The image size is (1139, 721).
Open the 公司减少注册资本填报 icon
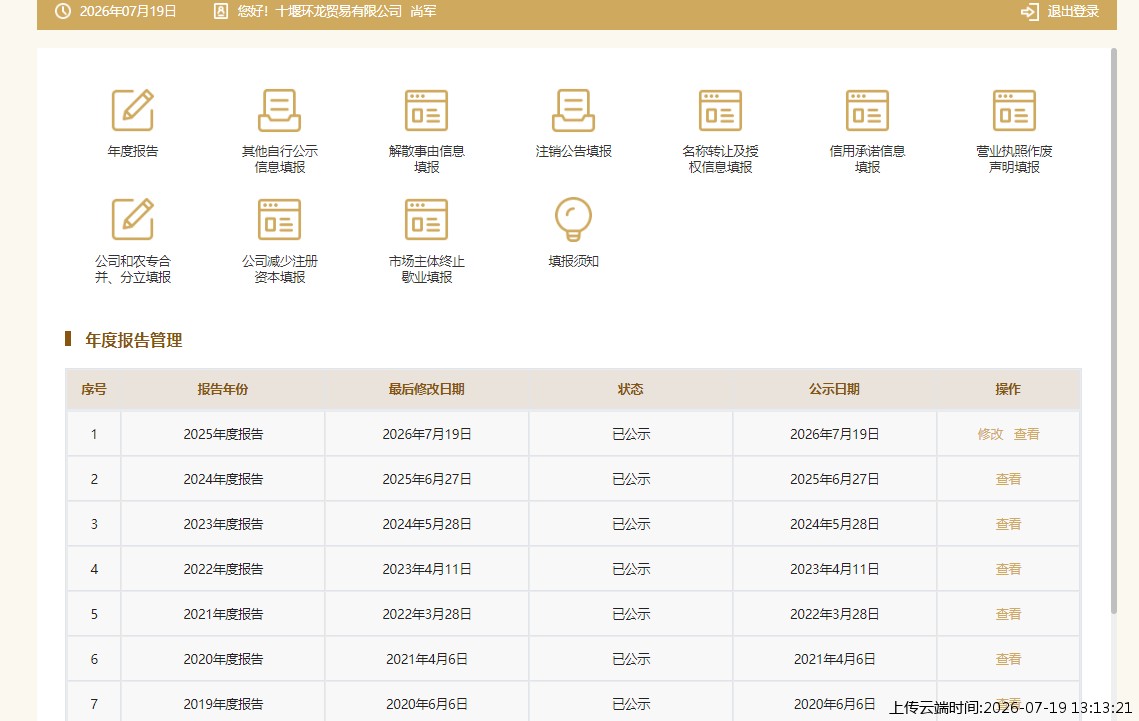pyautogui.click(x=280, y=219)
